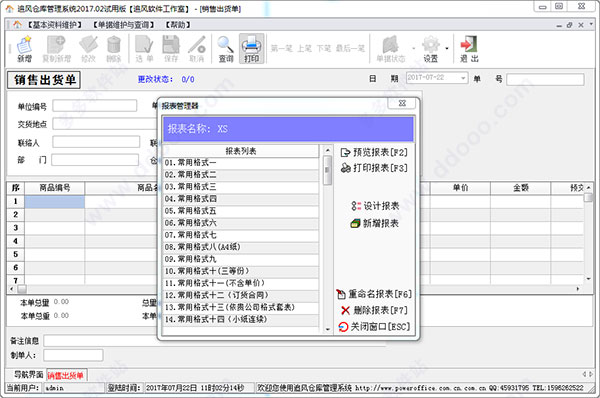
Task: Click the 保存 floppy disk icon
Action: (x=171, y=49)
